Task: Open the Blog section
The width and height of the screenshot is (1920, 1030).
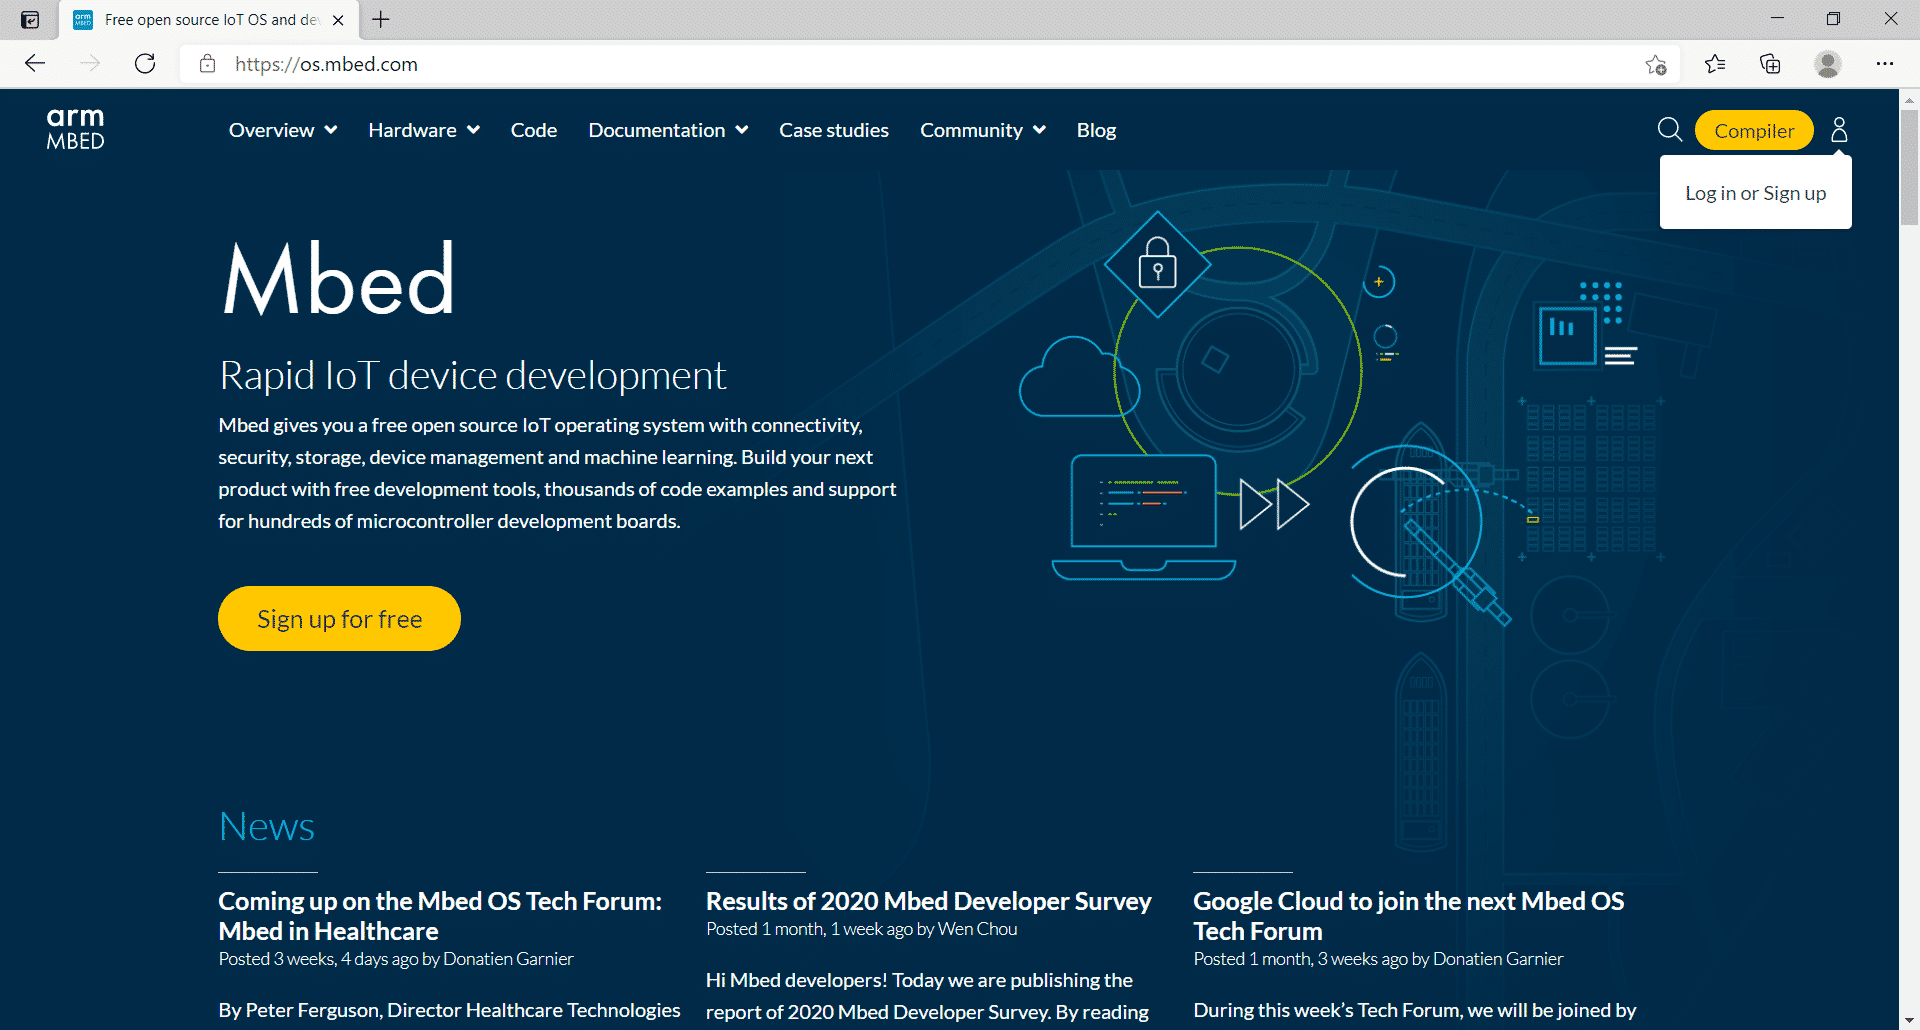Action: click(1095, 130)
